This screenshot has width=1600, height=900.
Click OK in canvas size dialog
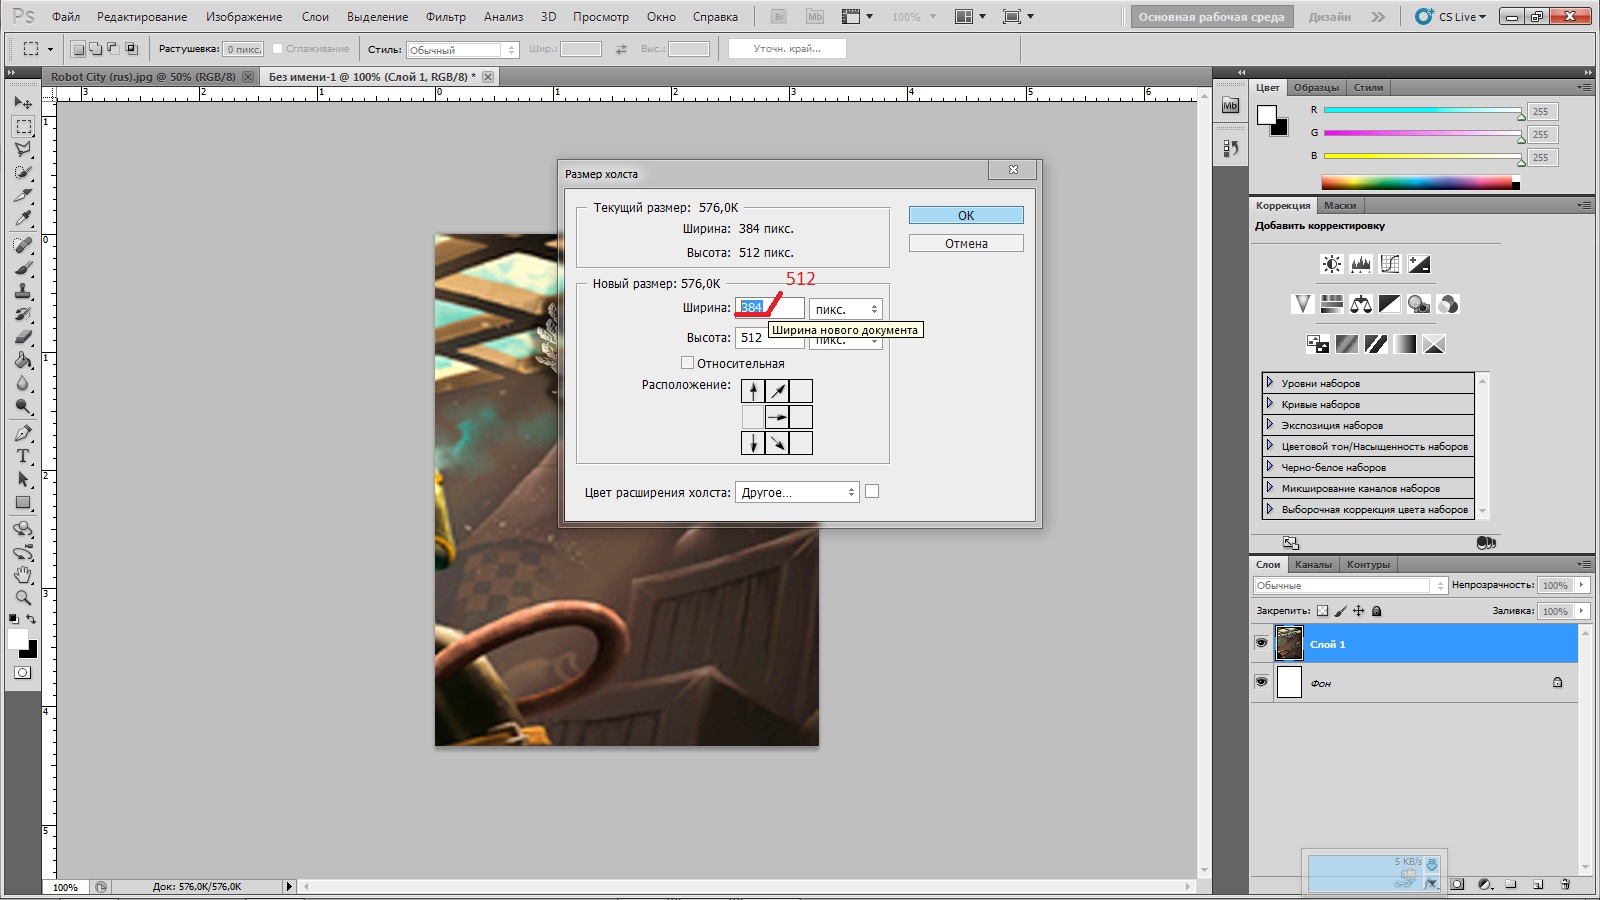[965, 215]
